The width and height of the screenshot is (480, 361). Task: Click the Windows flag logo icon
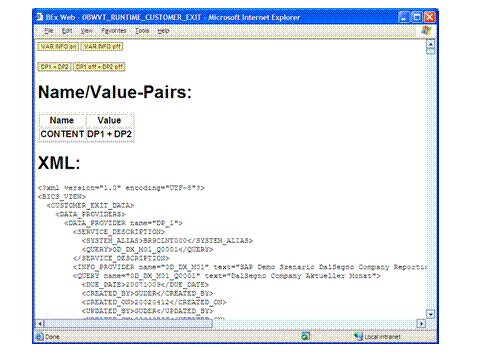click(426, 31)
